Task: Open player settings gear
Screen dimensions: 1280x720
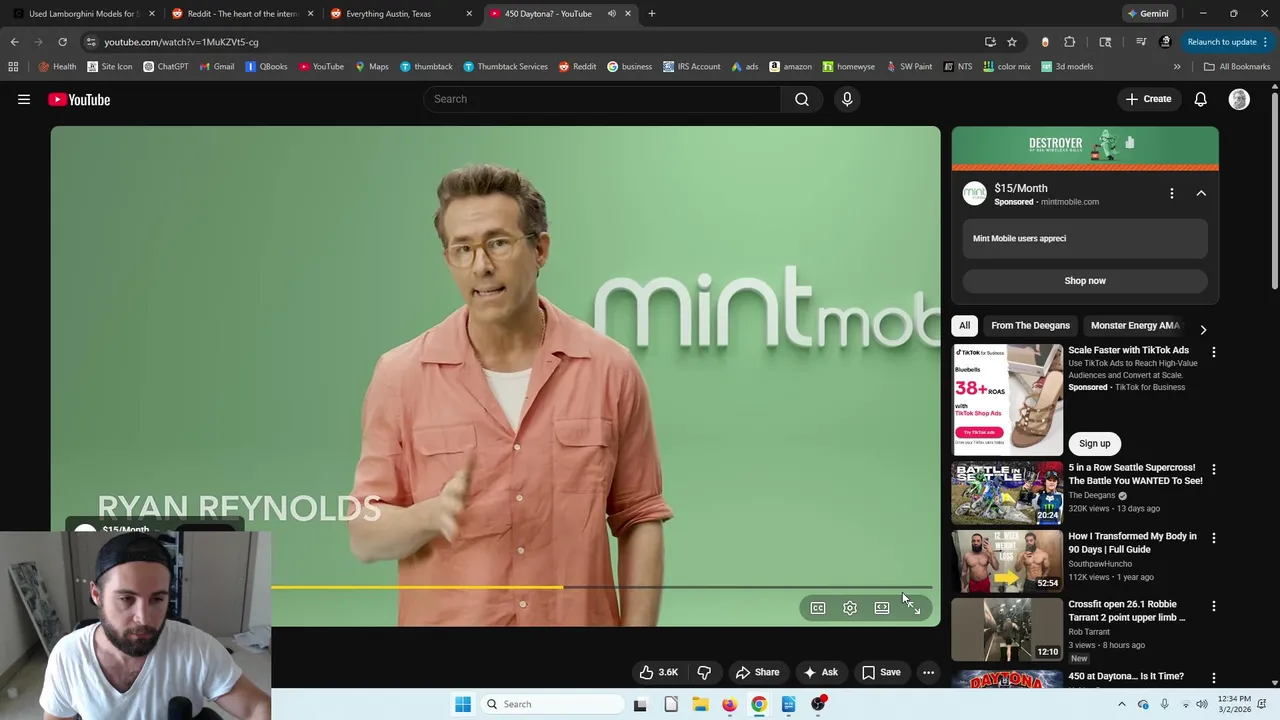Action: [850, 608]
